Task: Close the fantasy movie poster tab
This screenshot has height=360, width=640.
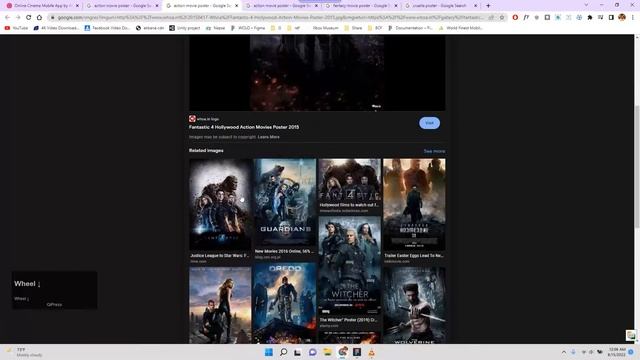Action: click(396, 6)
